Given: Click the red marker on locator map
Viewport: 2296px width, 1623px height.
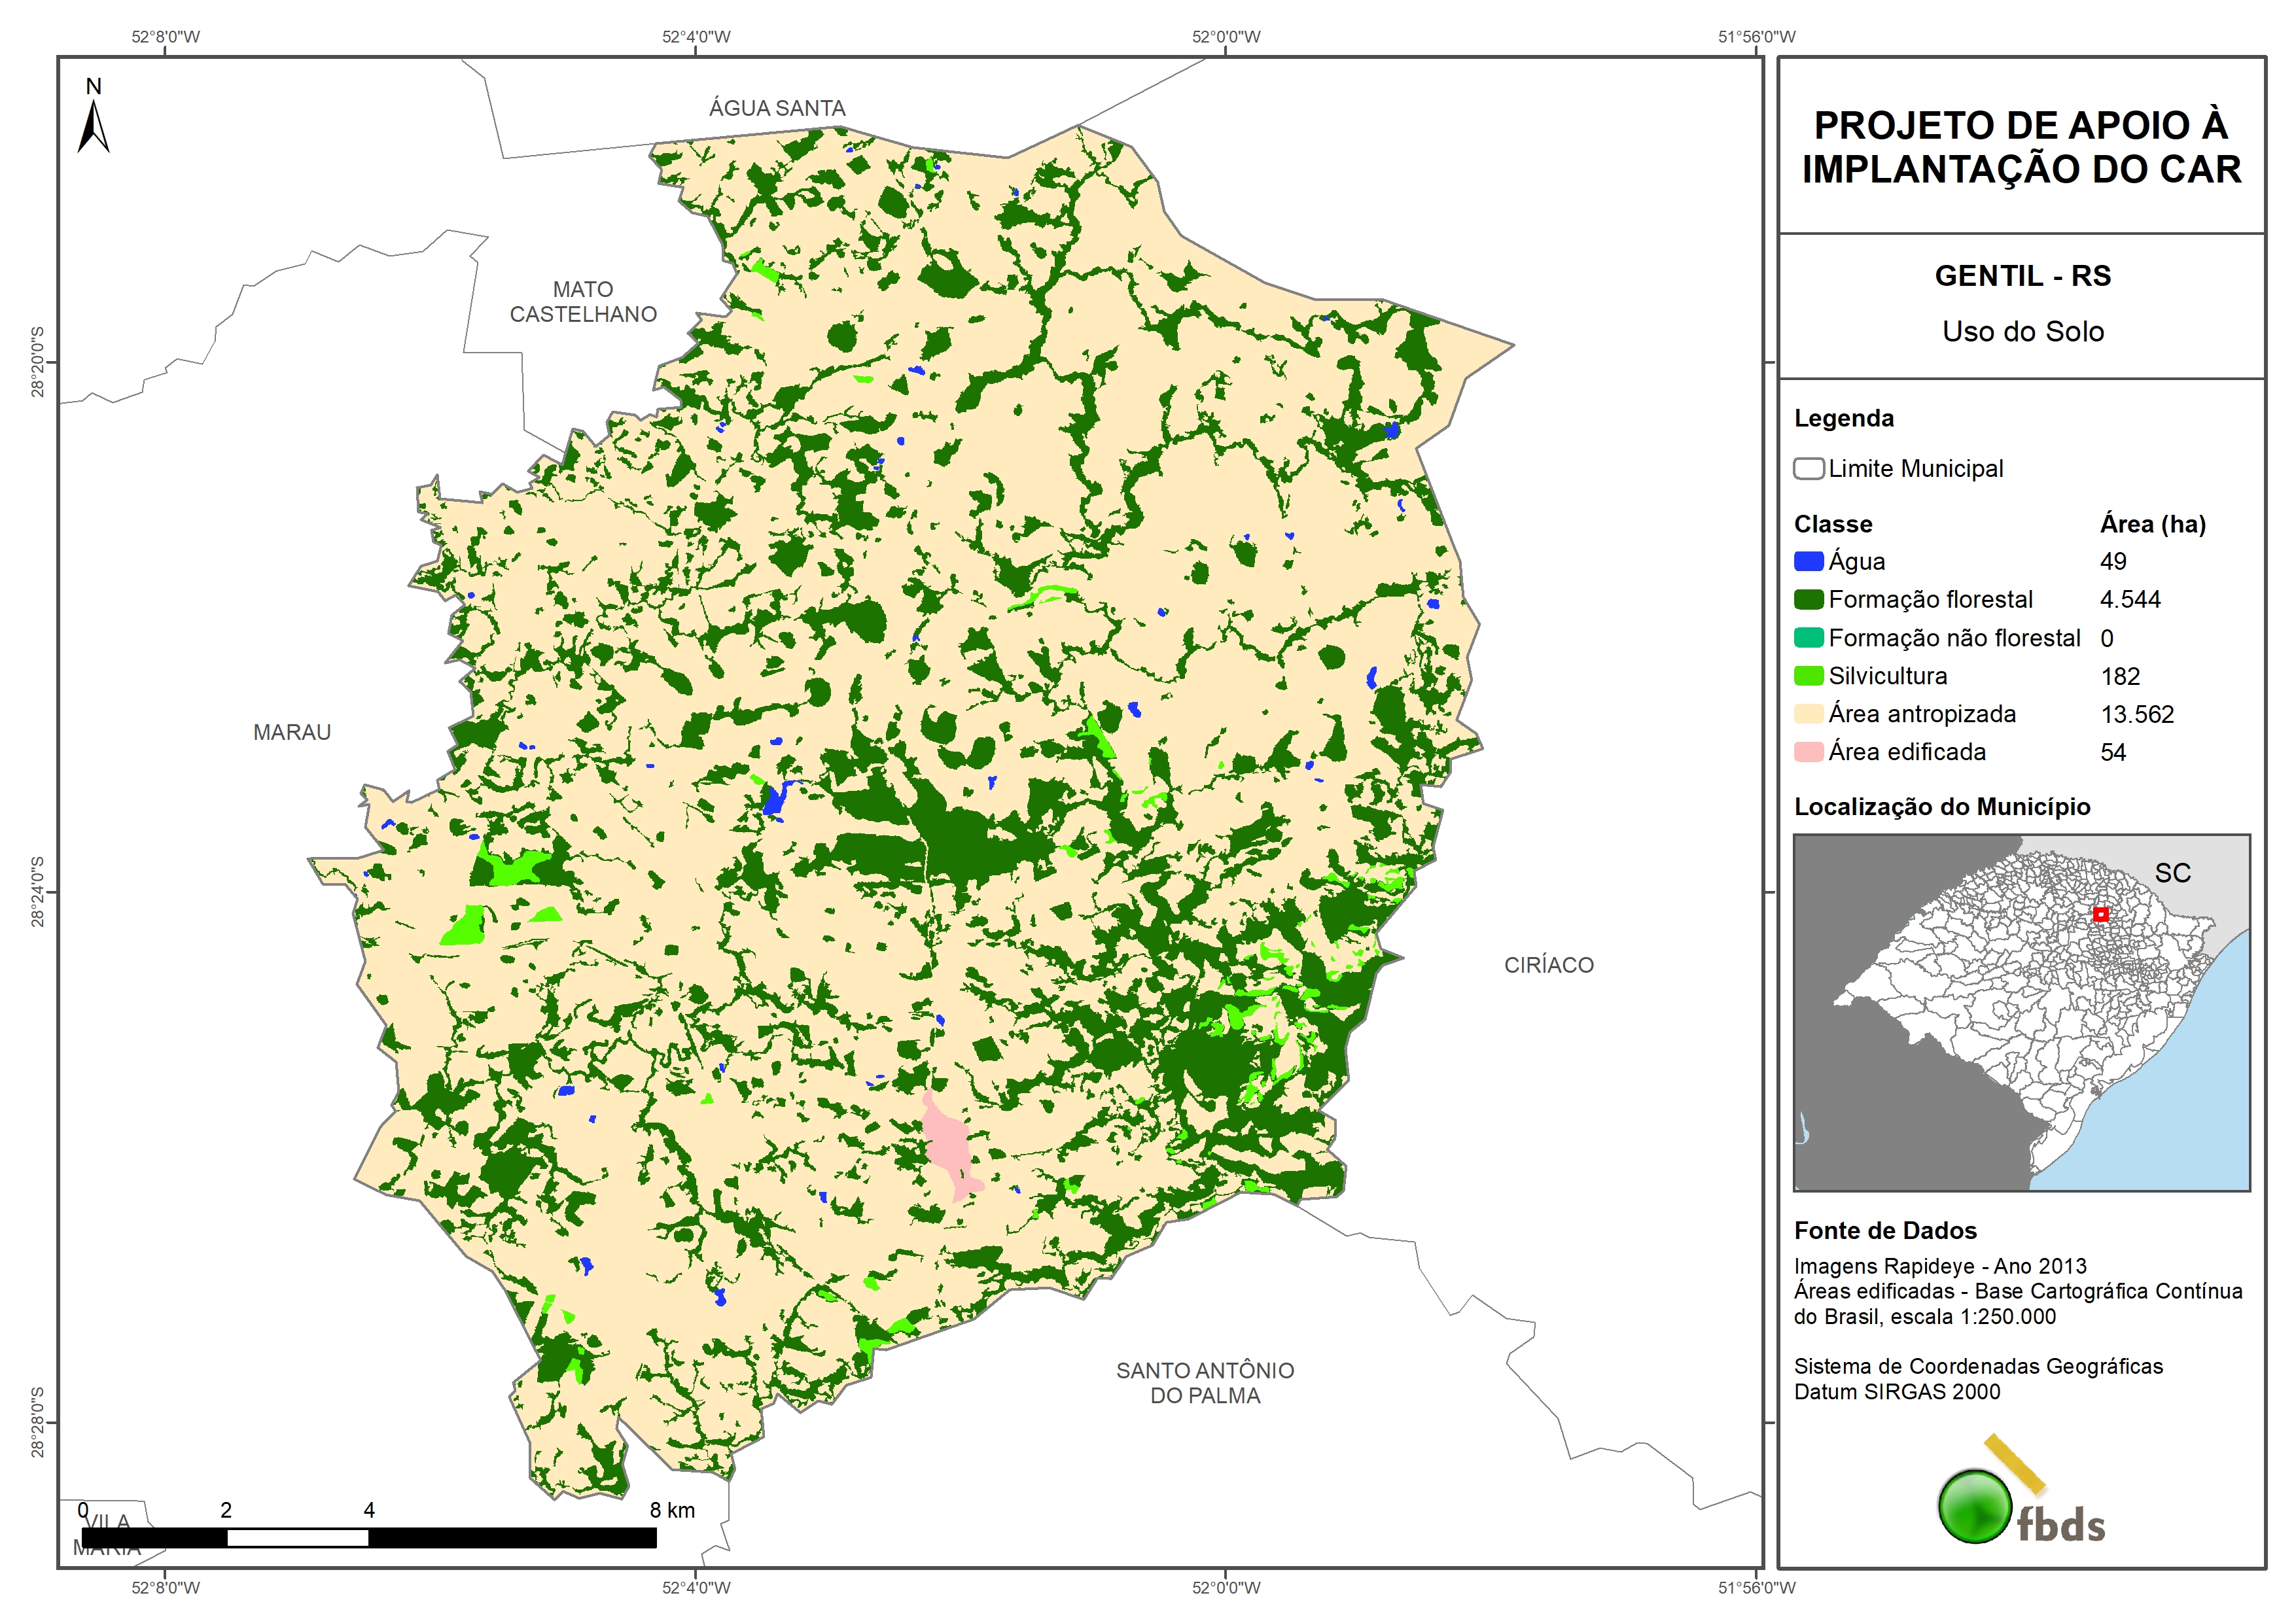Looking at the screenshot, I should [x=2100, y=914].
